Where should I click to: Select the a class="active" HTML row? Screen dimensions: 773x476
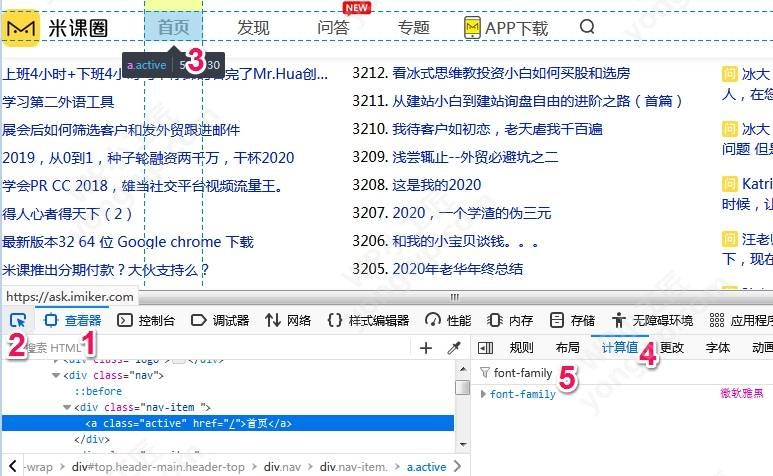[x=228, y=423]
